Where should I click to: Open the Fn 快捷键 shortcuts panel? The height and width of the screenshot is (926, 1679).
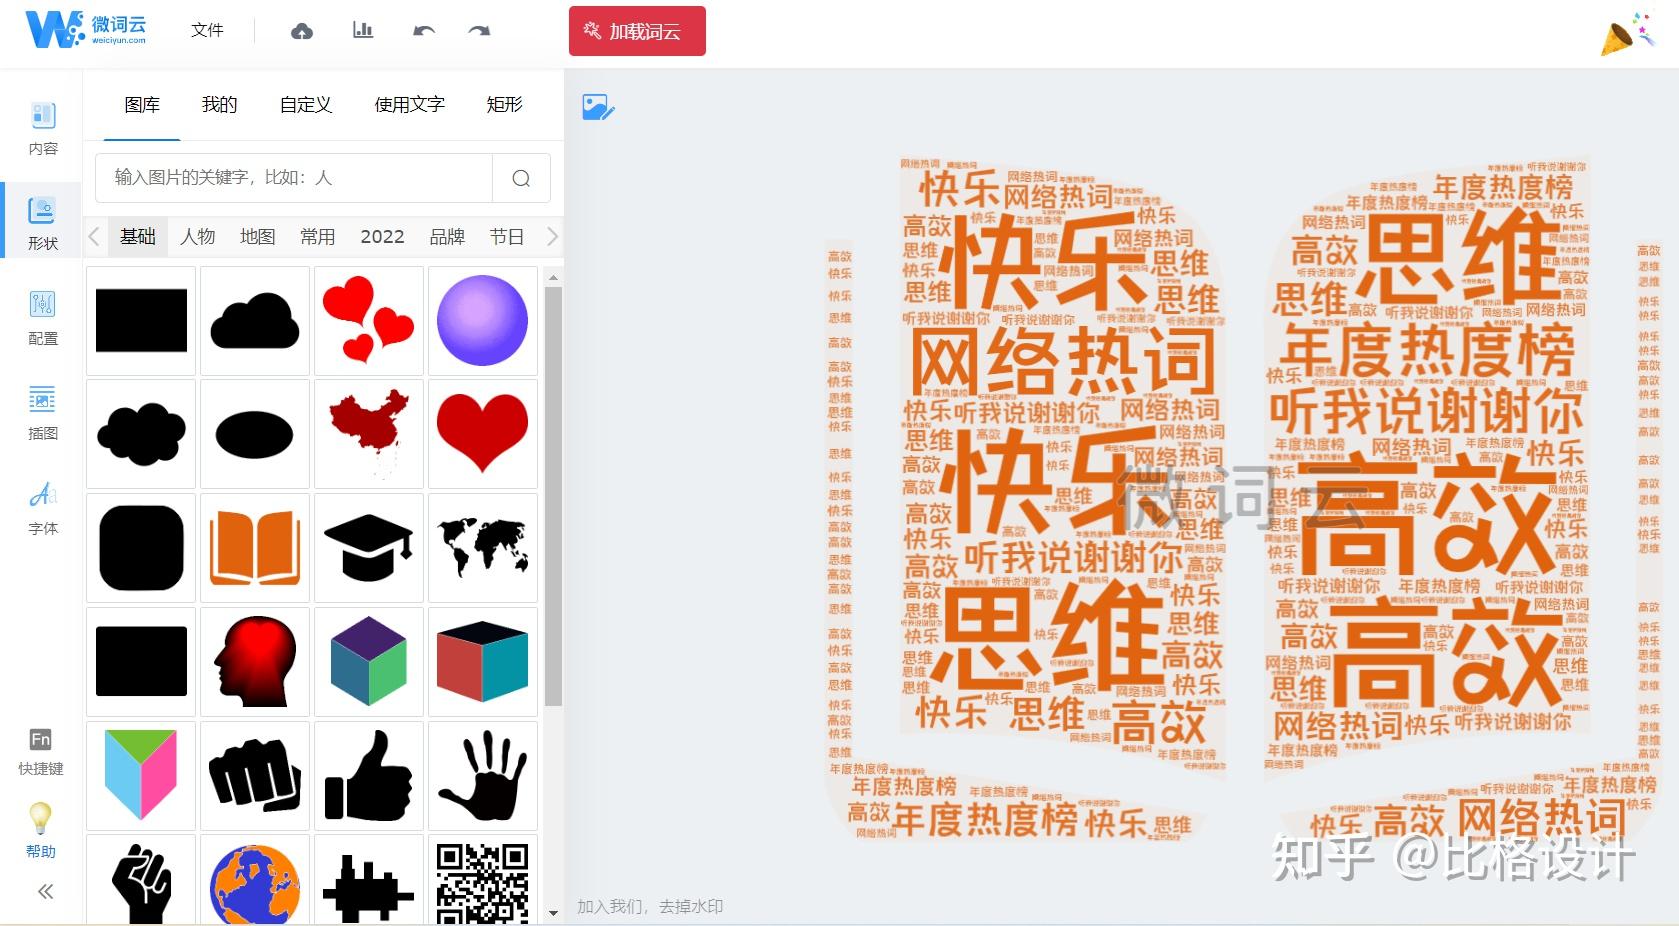[x=41, y=748]
